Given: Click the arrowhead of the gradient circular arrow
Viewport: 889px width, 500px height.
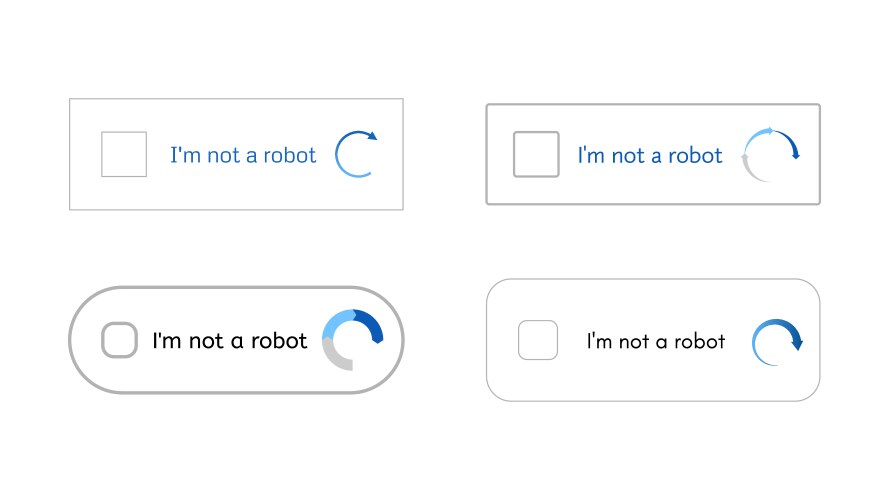Looking at the screenshot, I should tap(797, 343).
